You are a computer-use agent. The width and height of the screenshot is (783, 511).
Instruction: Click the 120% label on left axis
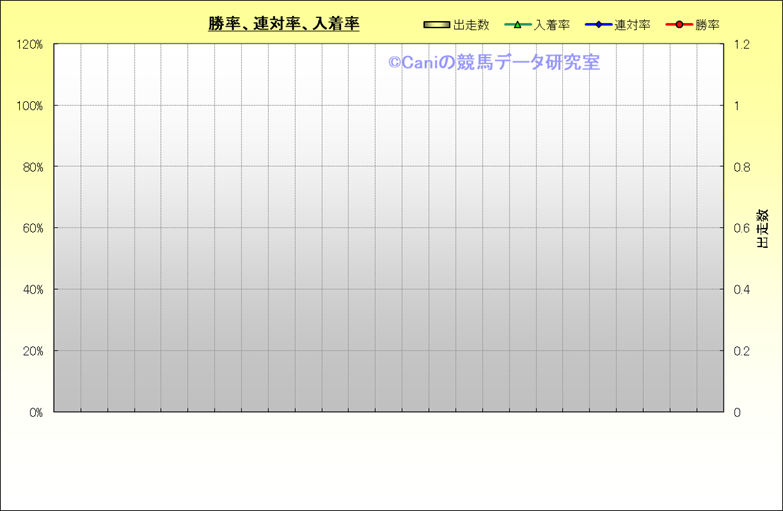pos(29,45)
